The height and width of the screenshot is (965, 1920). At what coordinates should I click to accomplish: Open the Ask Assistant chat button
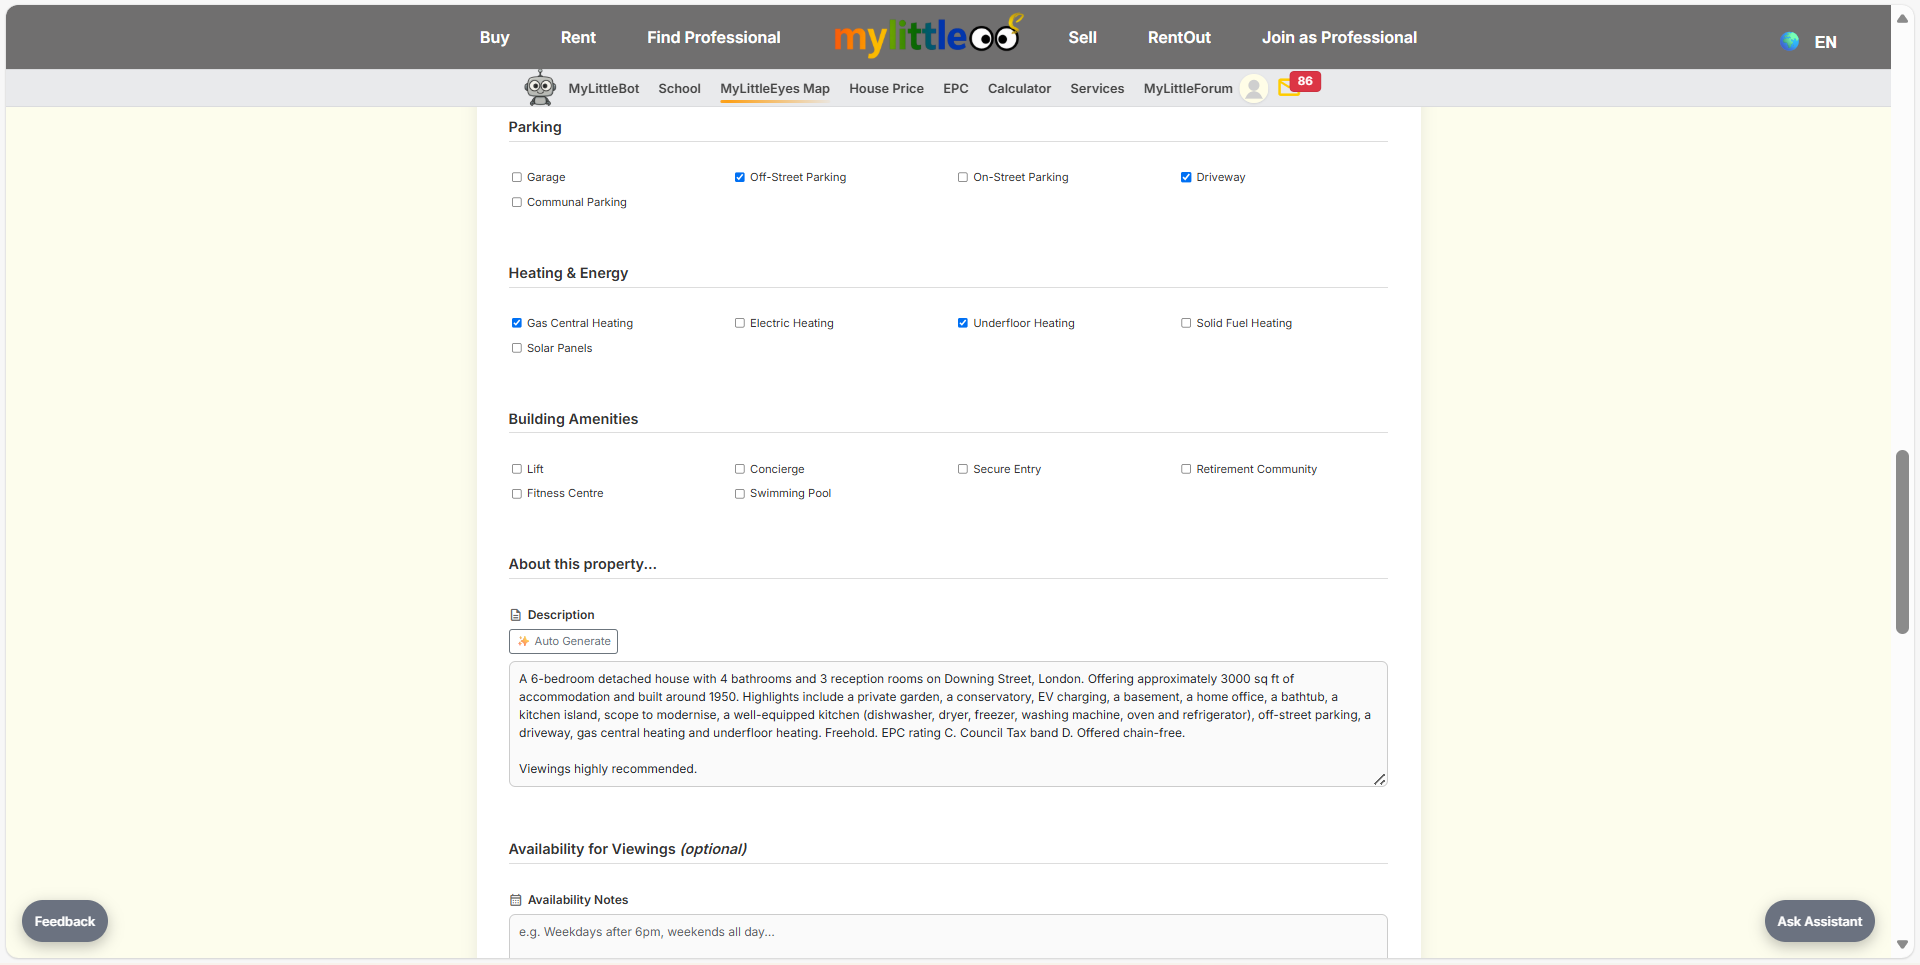pyautogui.click(x=1819, y=921)
